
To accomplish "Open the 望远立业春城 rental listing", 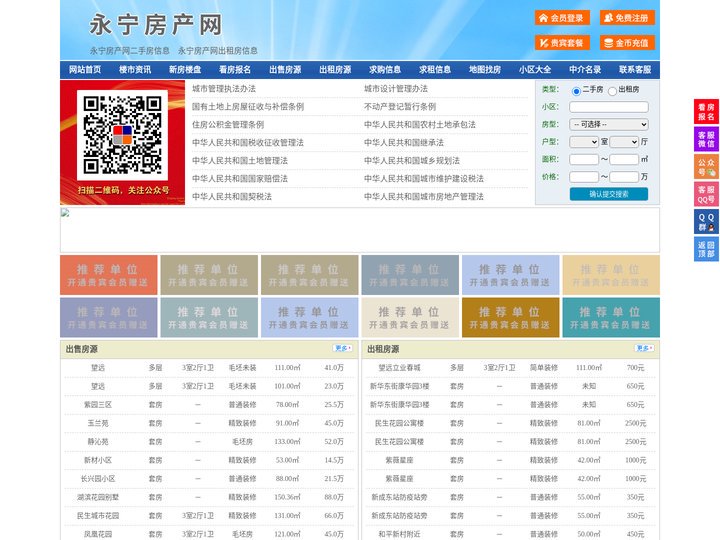I will point(399,368).
